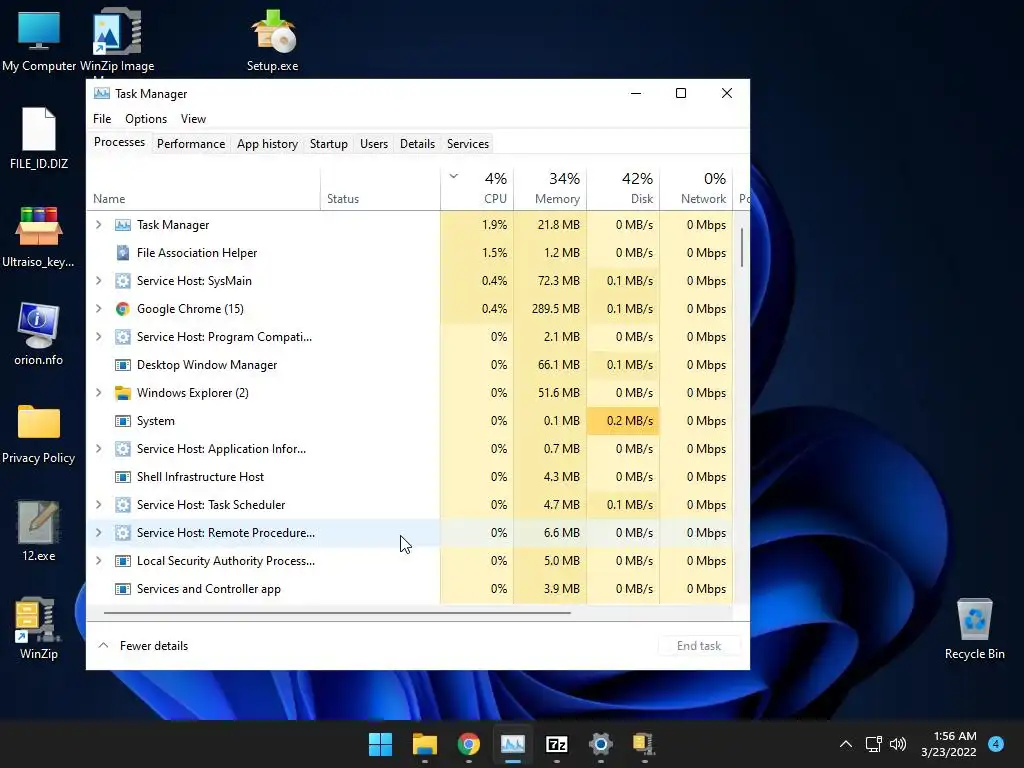The image size is (1024, 768).
Task: Expand Service Host: Remote Procedure... row
Action: point(99,533)
